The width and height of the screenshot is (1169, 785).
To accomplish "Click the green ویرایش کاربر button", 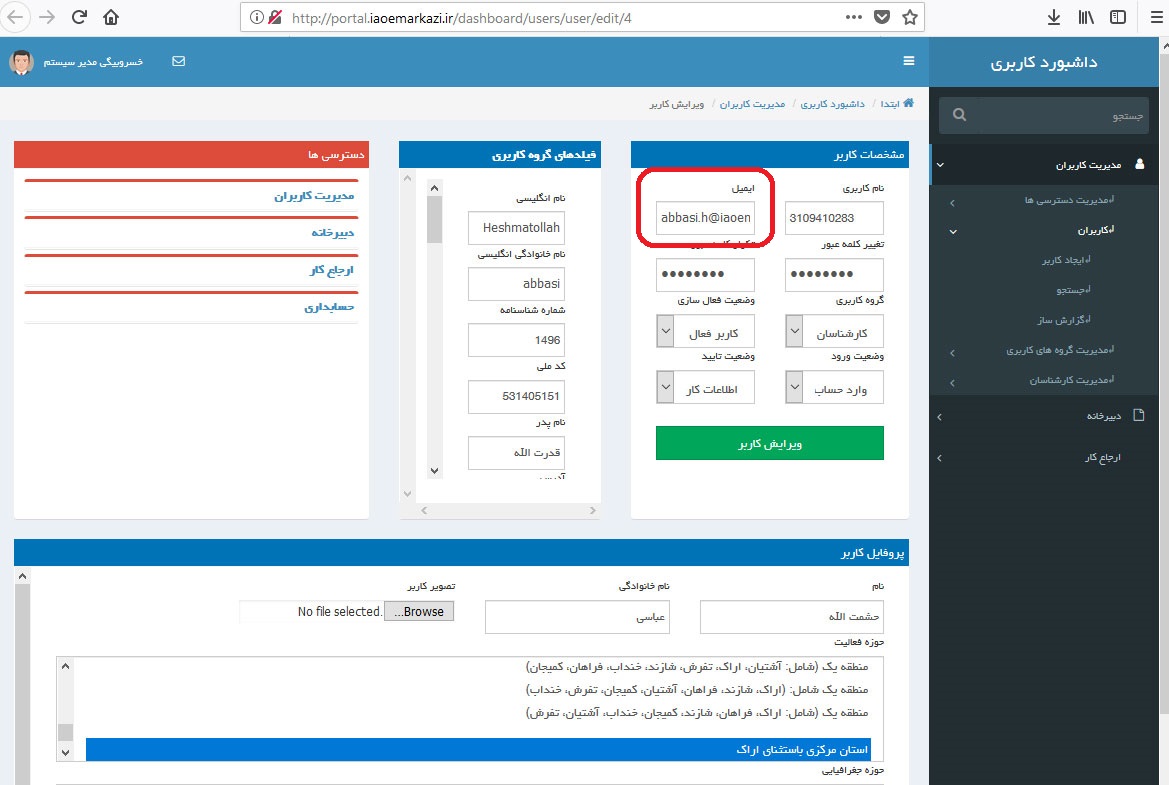I will point(769,443).
